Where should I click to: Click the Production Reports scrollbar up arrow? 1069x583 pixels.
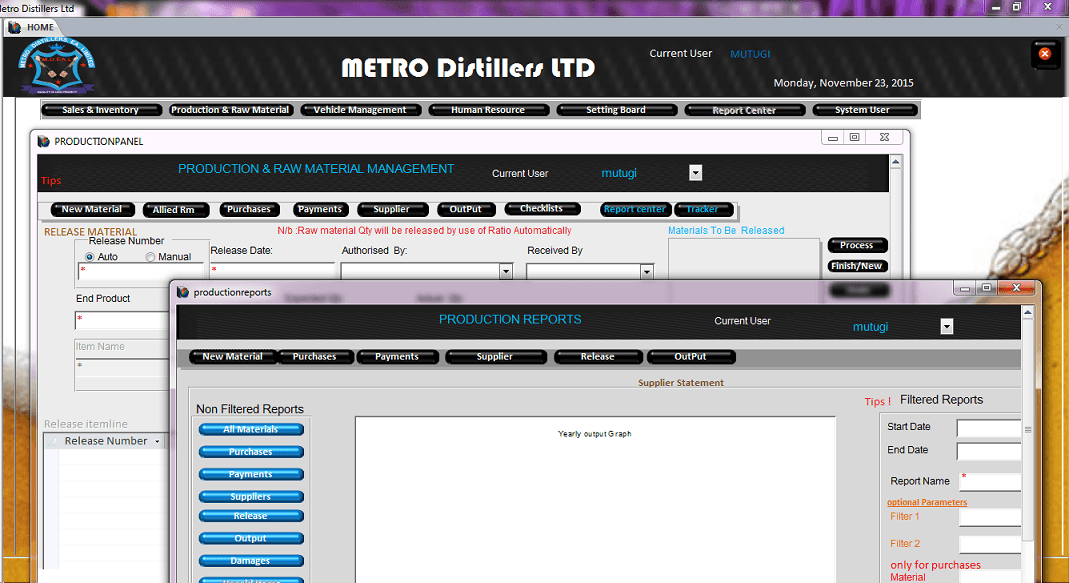[x=1027, y=312]
